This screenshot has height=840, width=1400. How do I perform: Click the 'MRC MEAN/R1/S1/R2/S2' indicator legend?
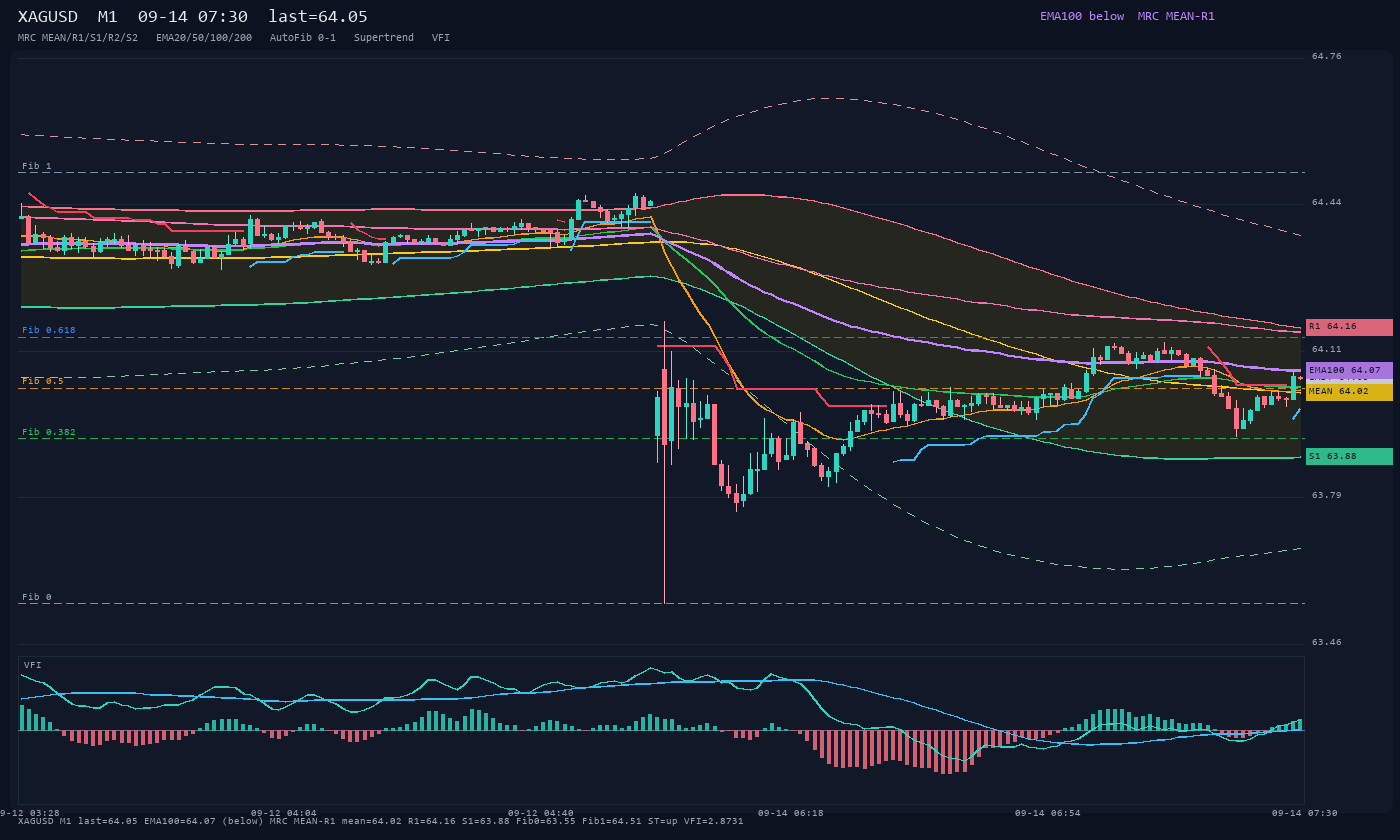(78, 38)
